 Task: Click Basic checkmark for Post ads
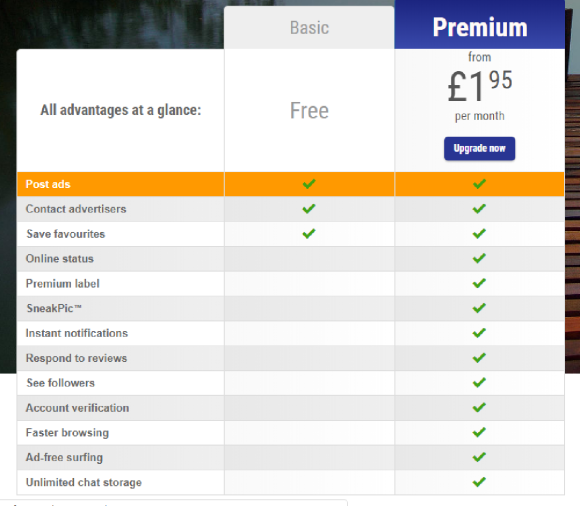[309, 184]
